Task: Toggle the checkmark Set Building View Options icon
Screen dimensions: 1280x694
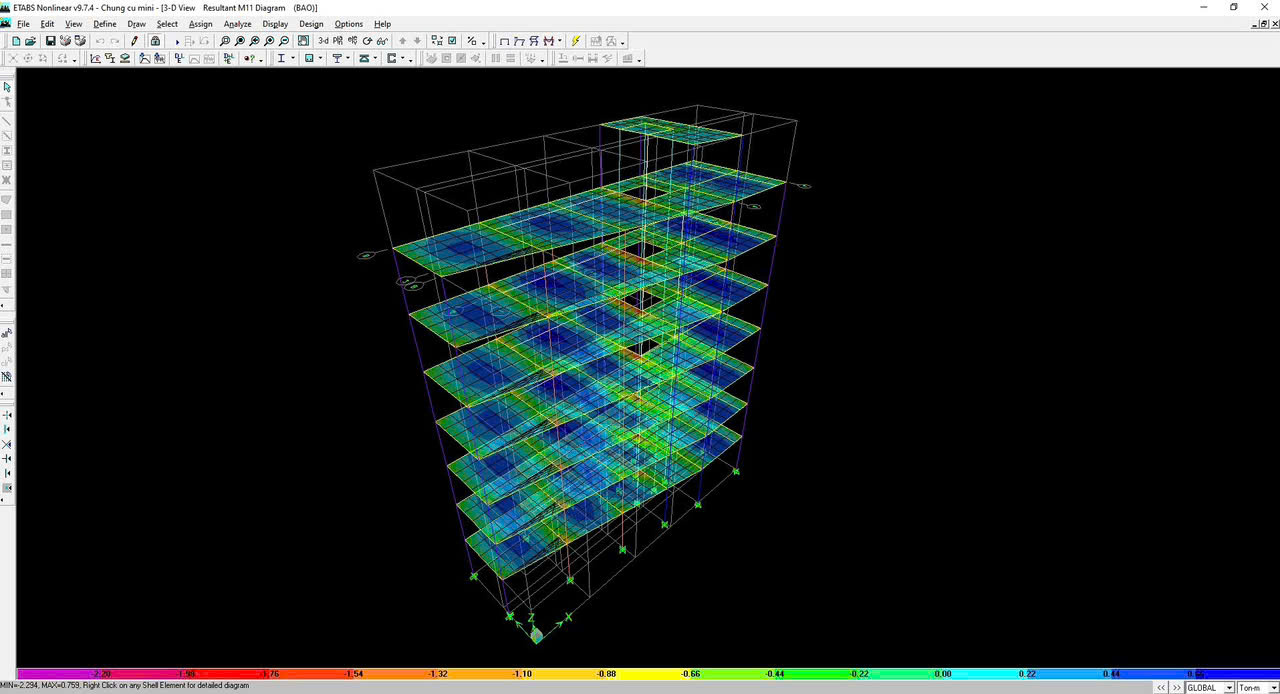Action: pyautogui.click(x=453, y=41)
